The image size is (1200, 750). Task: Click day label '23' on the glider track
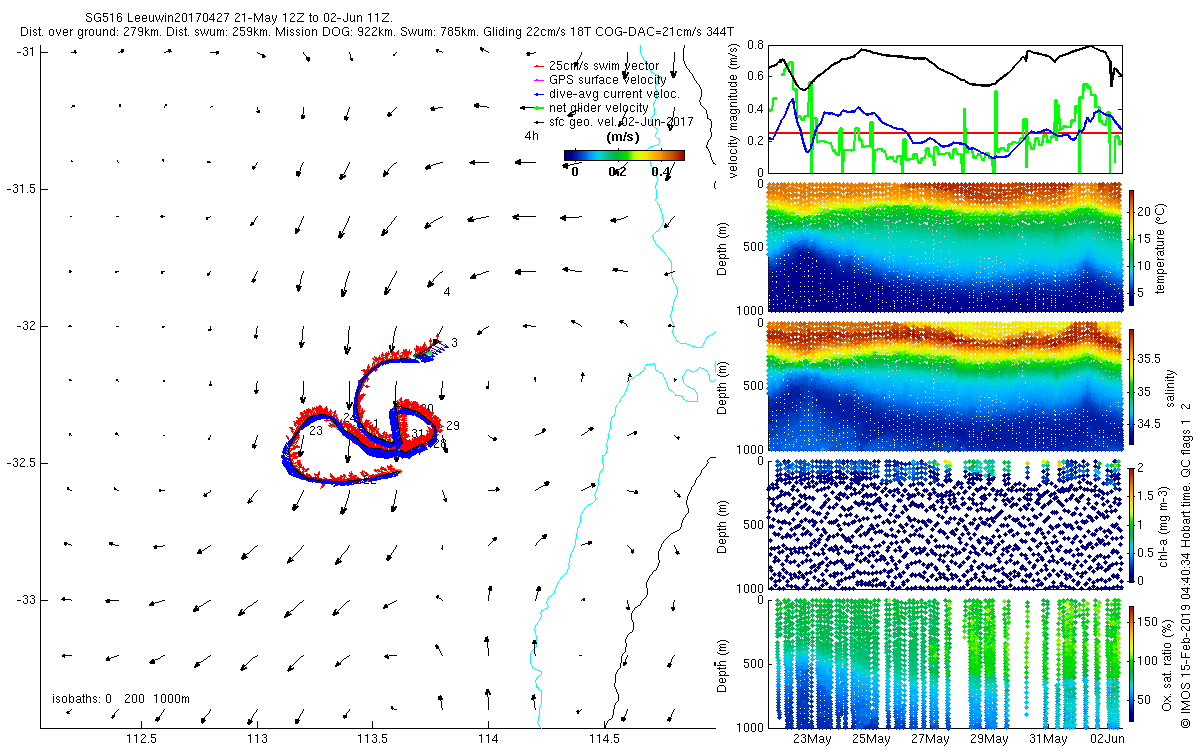point(316,431)
